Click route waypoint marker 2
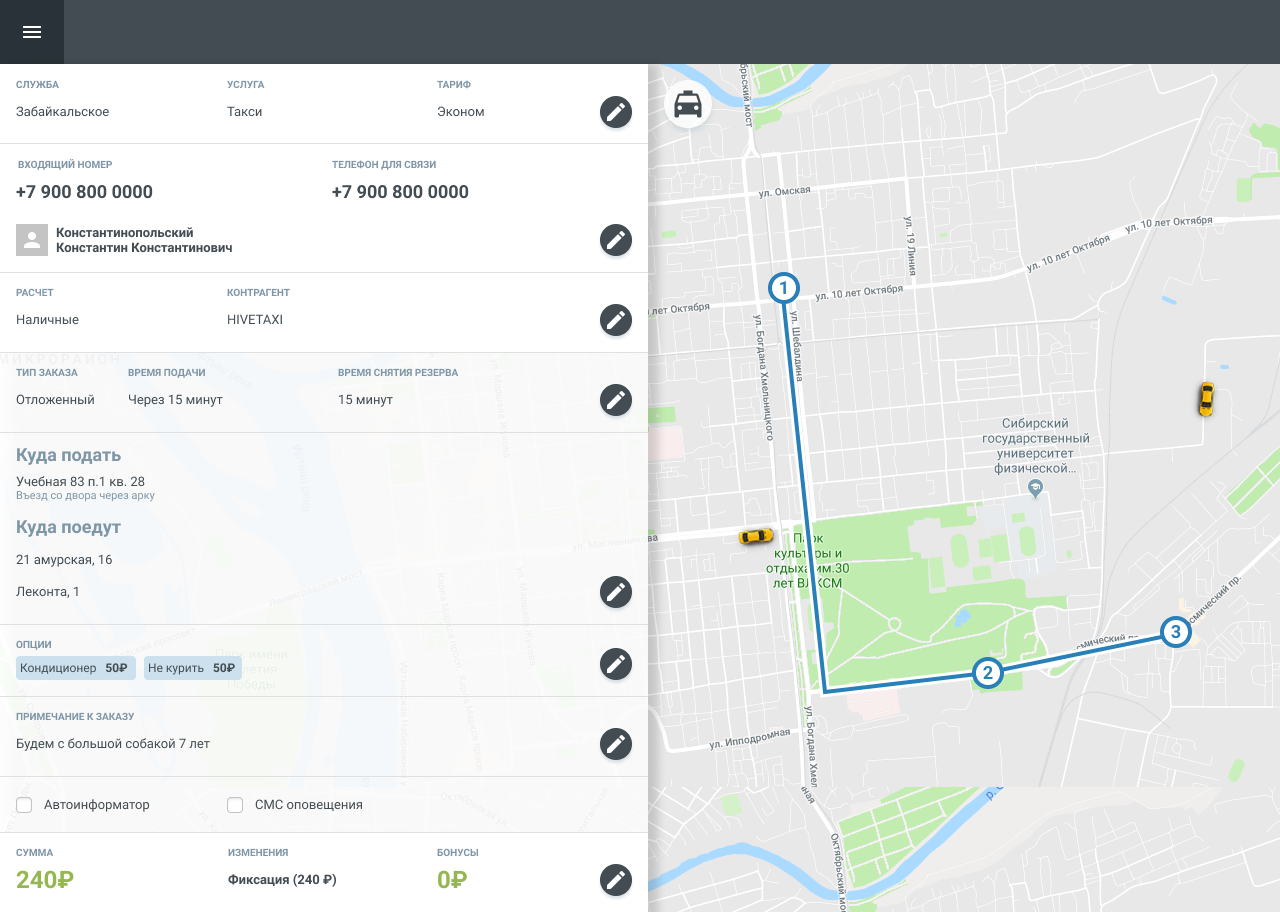The image size is (1280, 912). tap(988, 673)
